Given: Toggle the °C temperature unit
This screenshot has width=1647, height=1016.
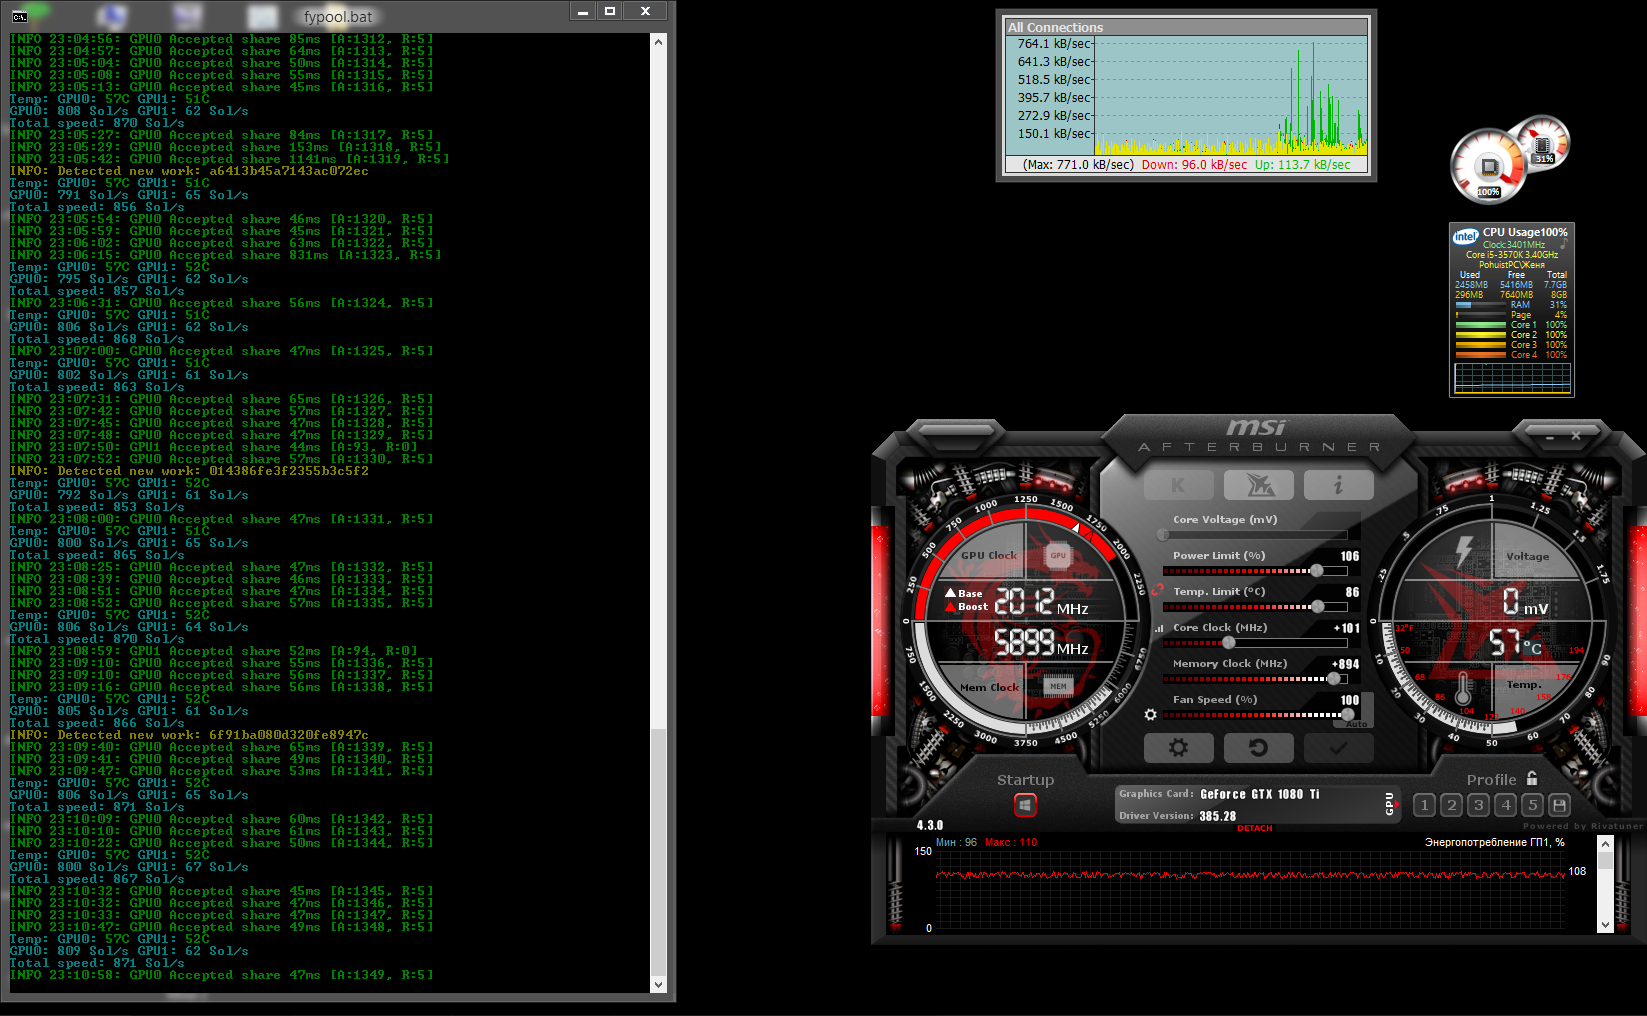Looking at the screenshot, I should click(1532, 647).
